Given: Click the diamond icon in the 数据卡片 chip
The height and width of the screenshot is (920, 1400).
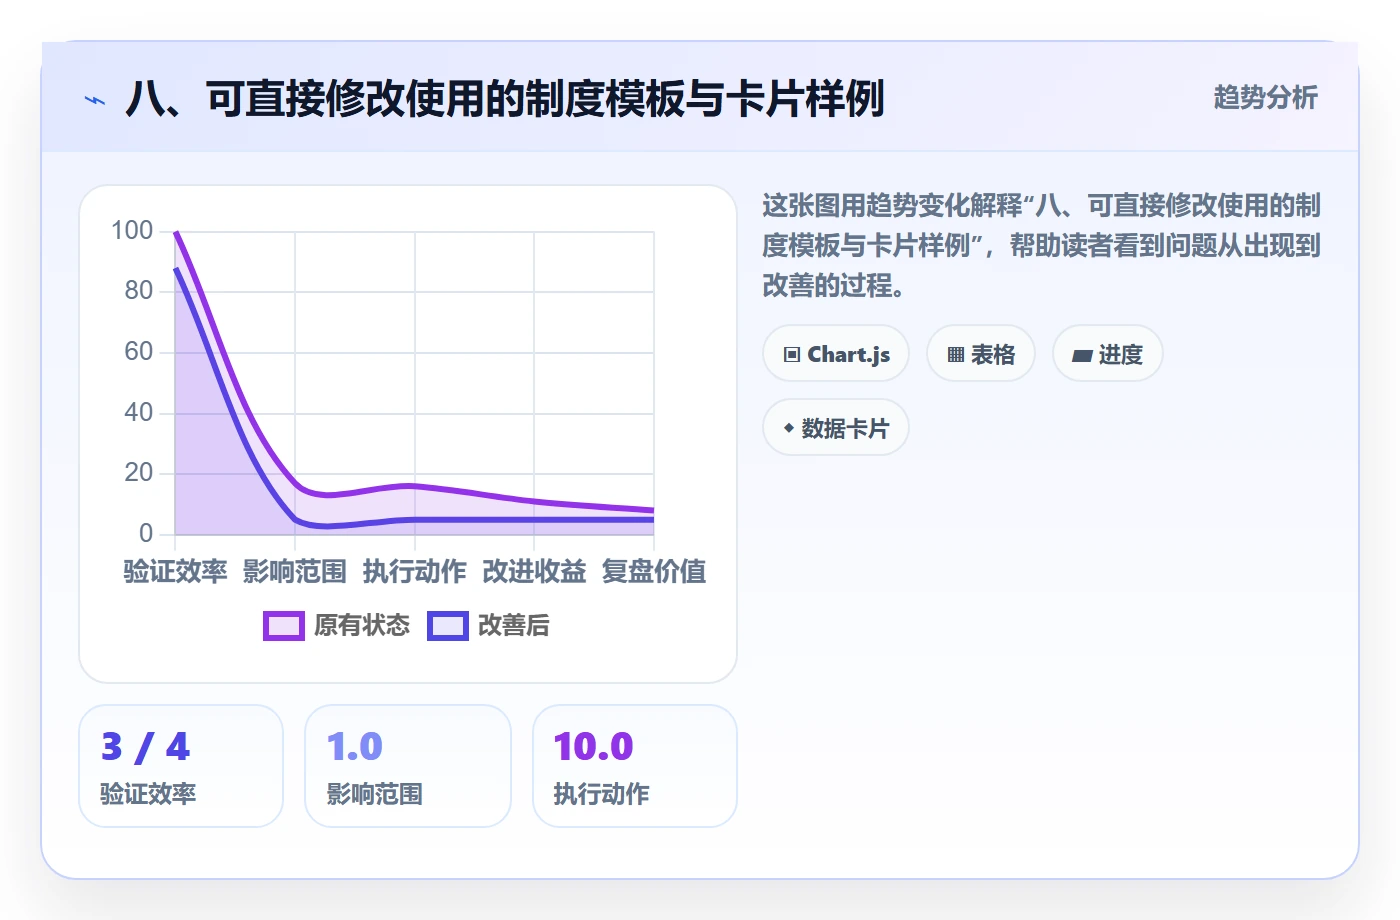Looking at the screenshot, I should (789, 428).
